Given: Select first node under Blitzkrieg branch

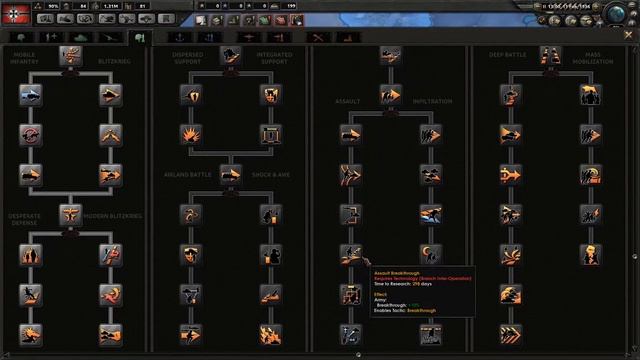Looking at the screenshot, I should (111, 96).
